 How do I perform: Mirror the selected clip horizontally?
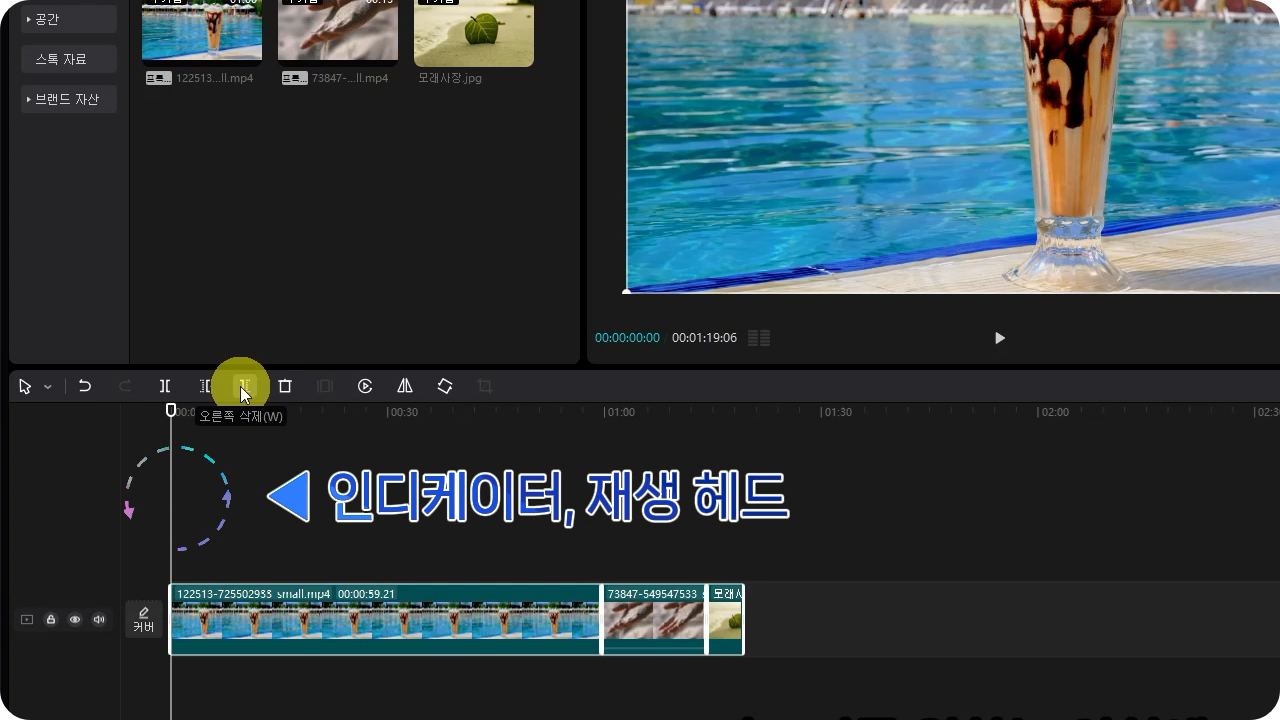pos(405,386)
